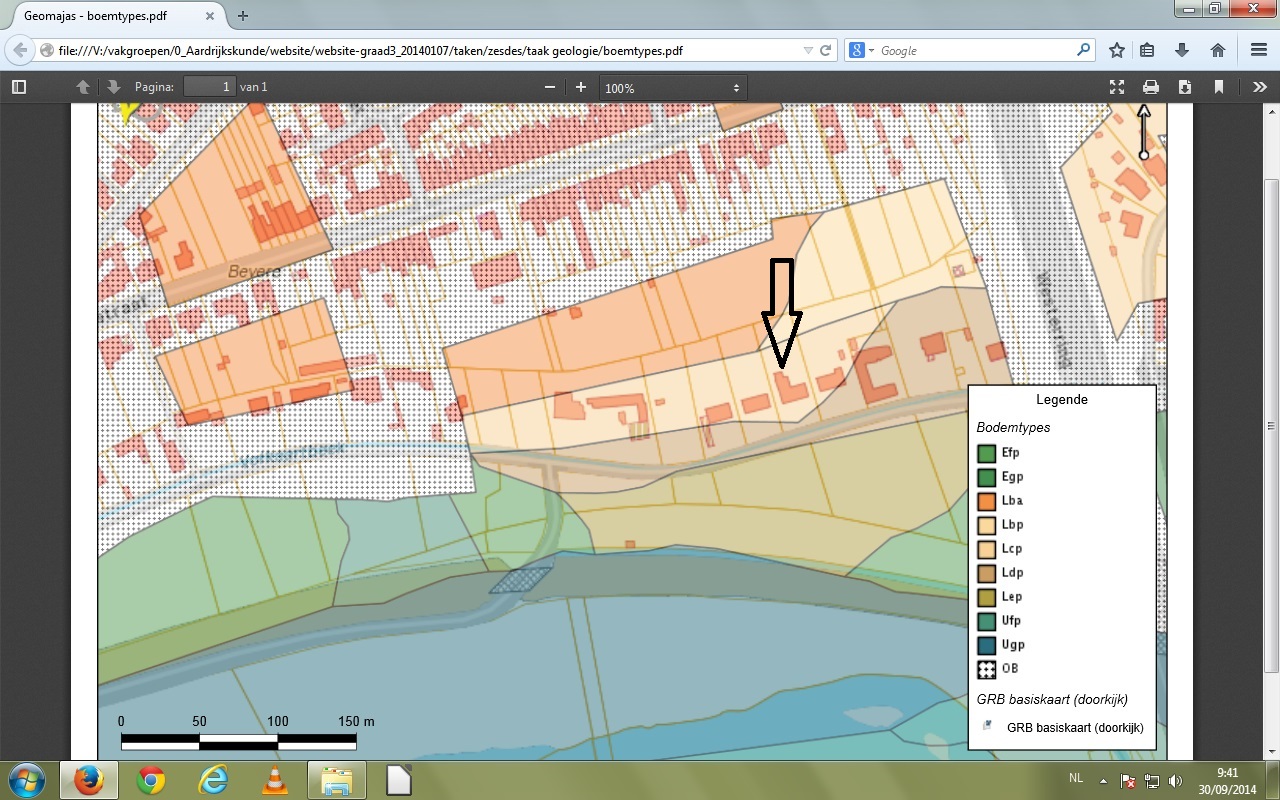This screenshot has height=800, width=1280.
Task: Bookmark the current PDF view
Action: [x=1219, y=87]
